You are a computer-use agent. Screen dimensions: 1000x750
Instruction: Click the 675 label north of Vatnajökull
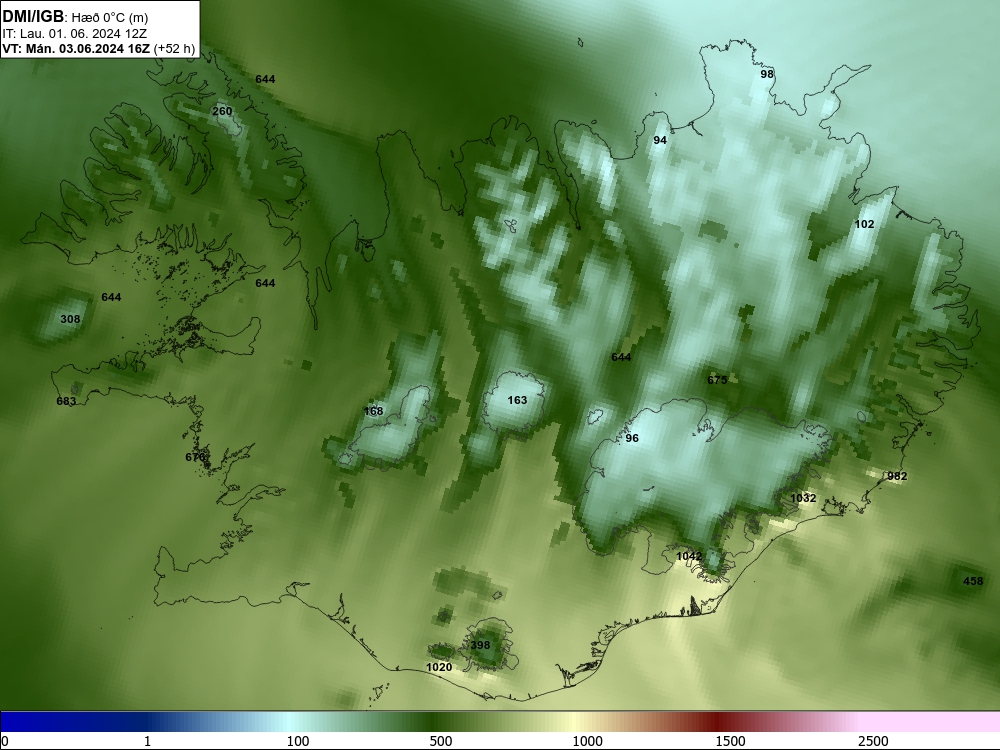click(717, 380)
